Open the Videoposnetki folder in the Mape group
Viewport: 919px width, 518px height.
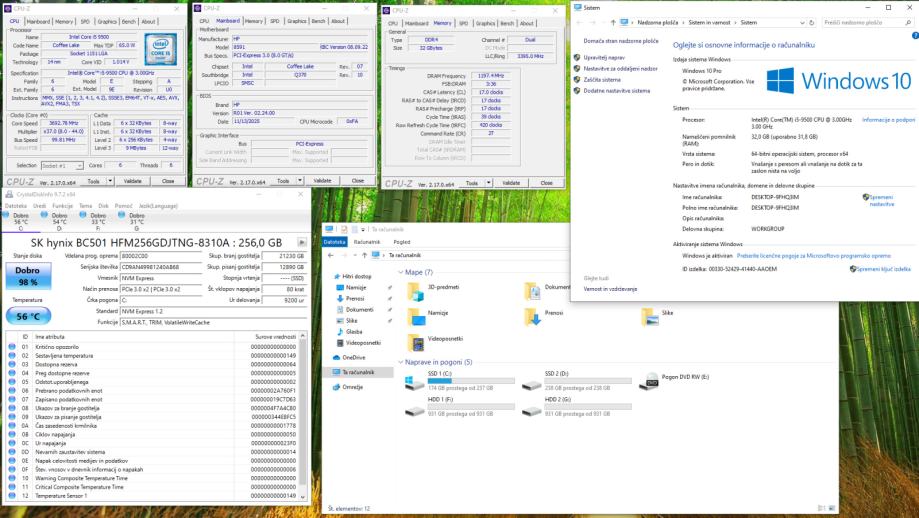click(435, 342)
